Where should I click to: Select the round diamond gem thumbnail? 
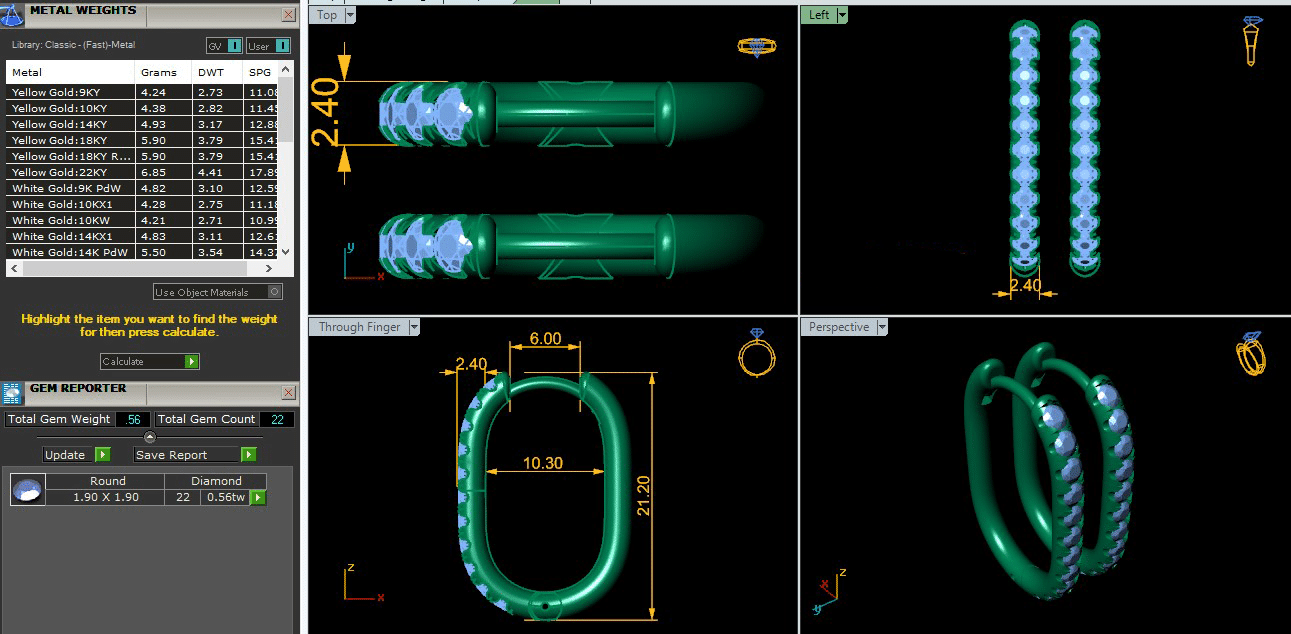point(28,490)
